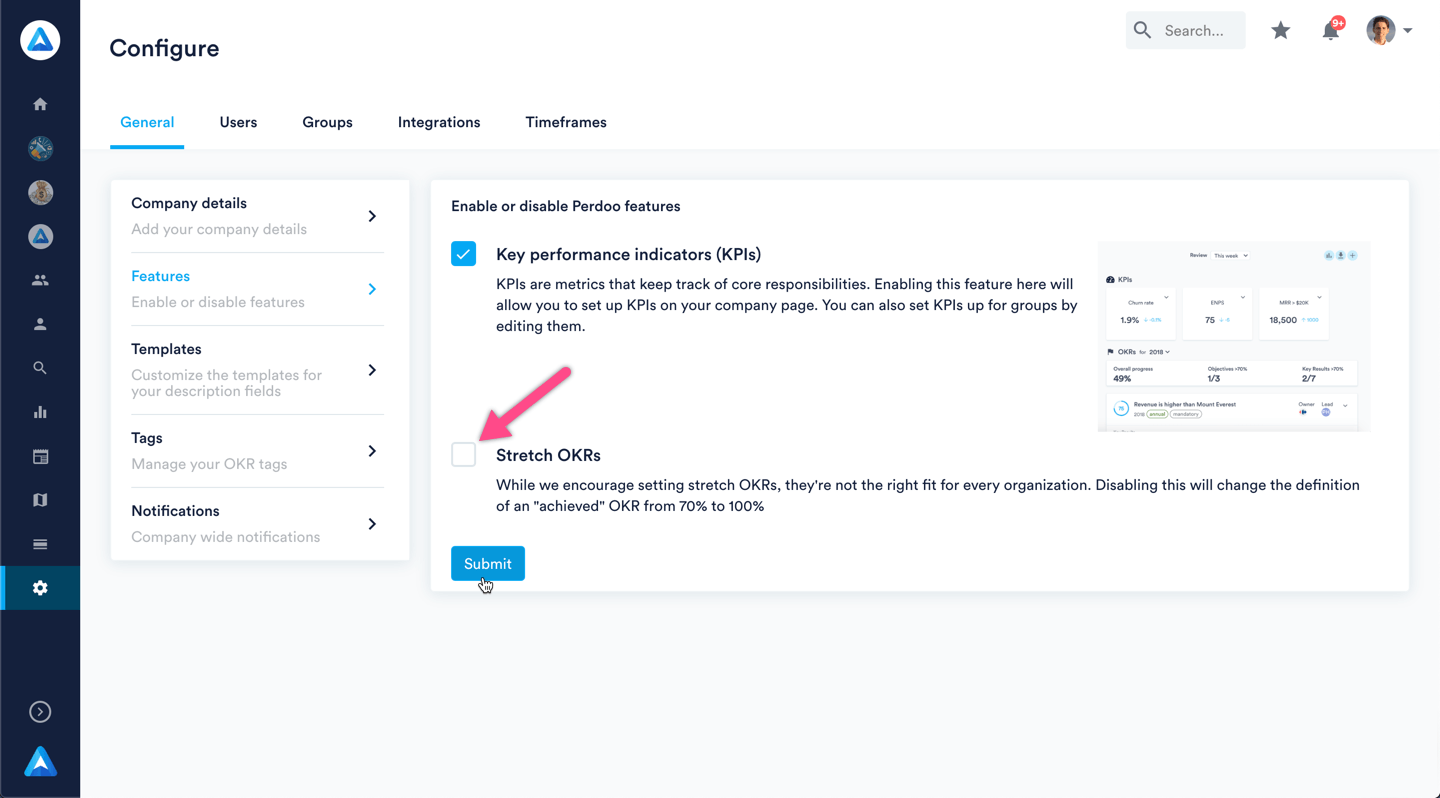Disable the Key performance indicators checkbox
This screenshot has width=1440, height=798.
pos(463,254)
